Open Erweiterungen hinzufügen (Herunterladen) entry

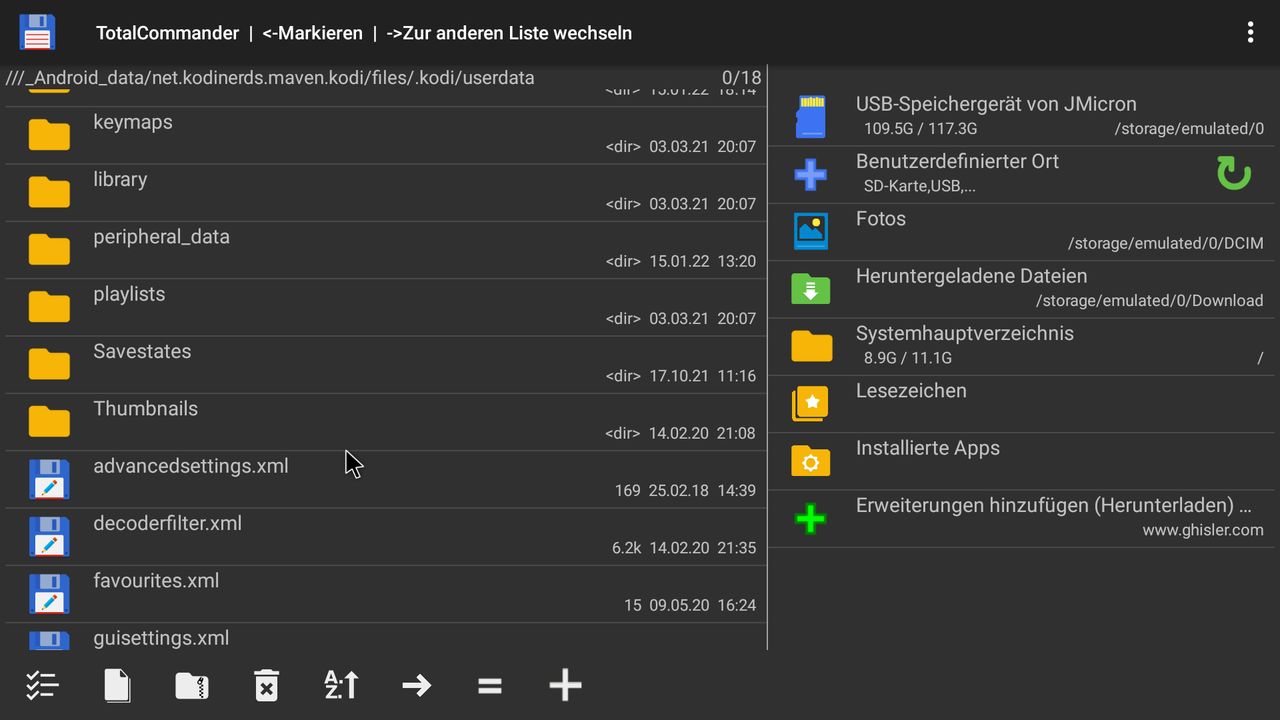point(1021,518)
